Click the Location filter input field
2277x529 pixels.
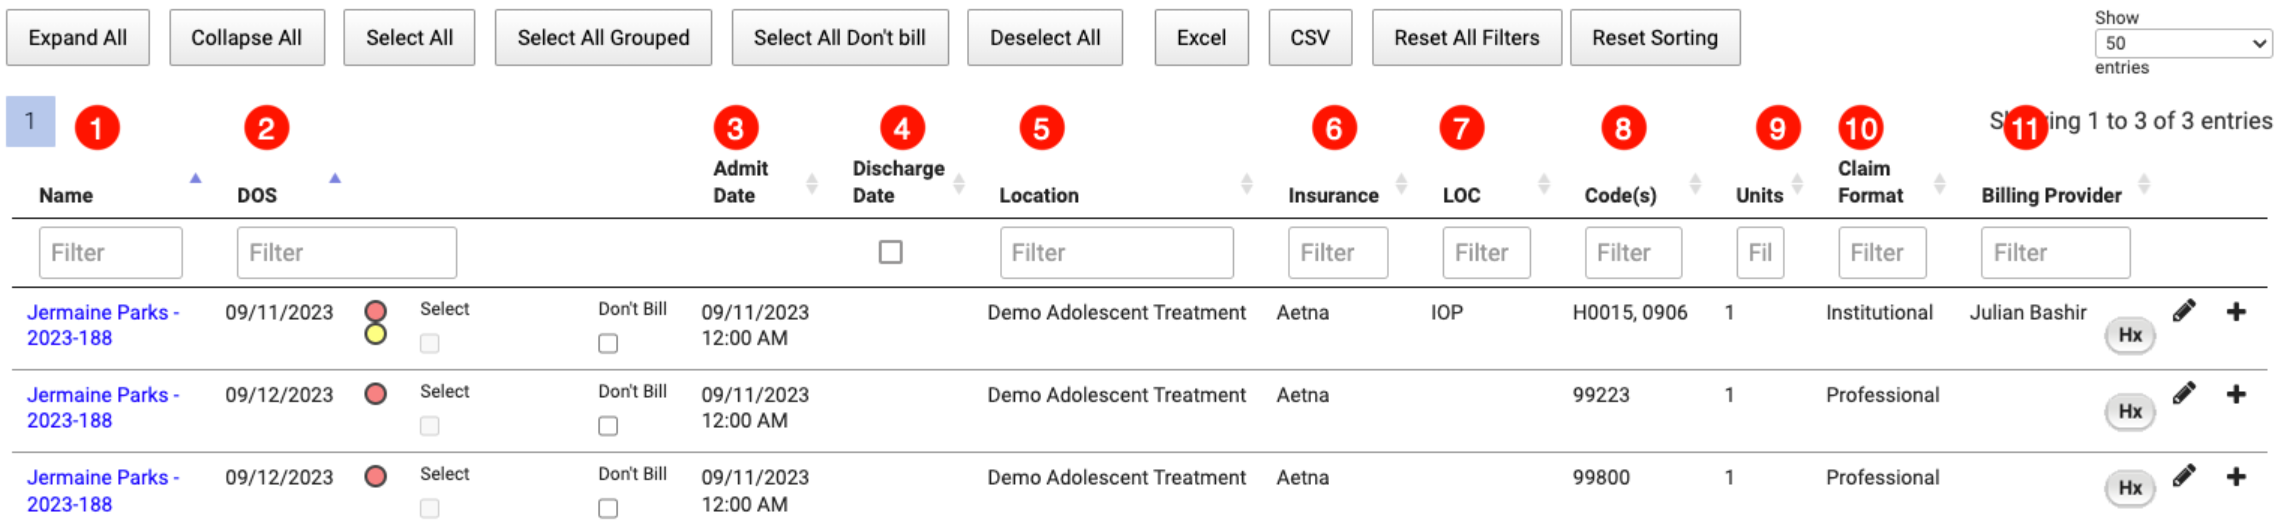pos(1116,253)
